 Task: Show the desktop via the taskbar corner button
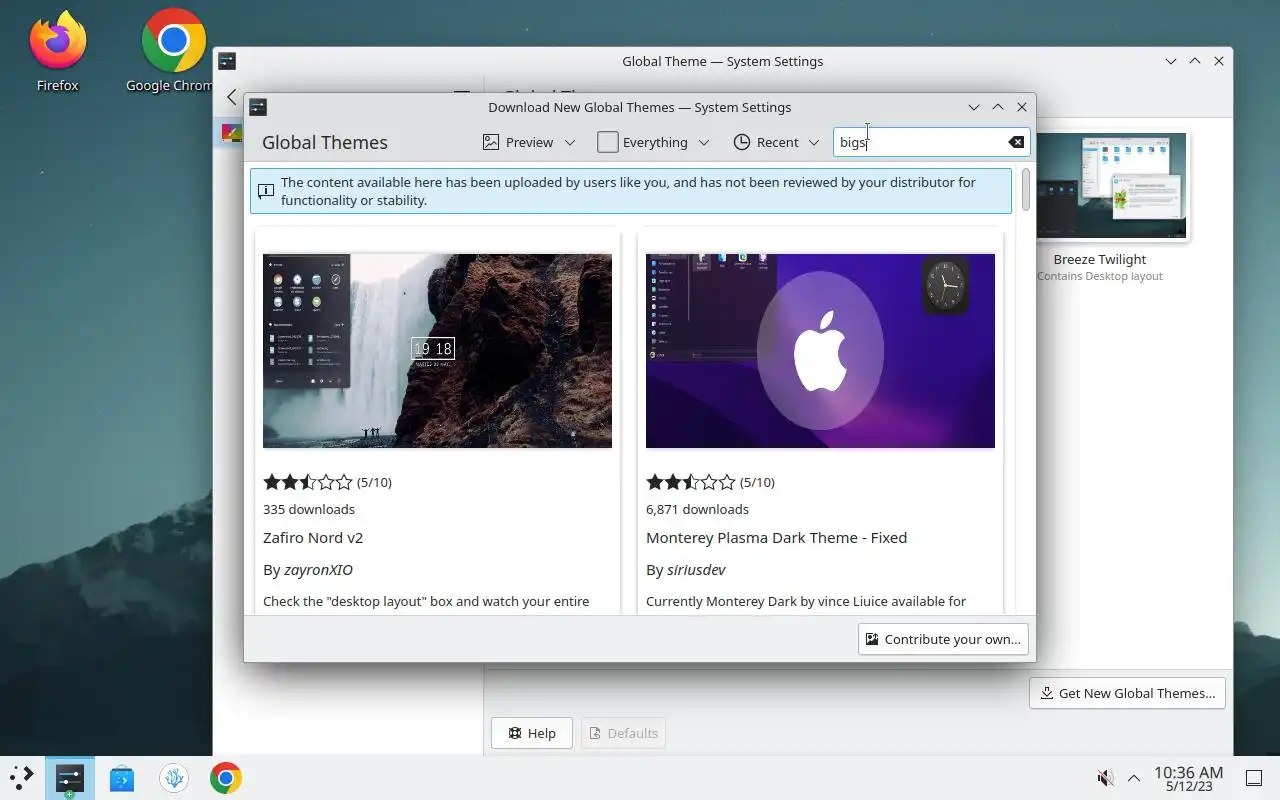1254,778
